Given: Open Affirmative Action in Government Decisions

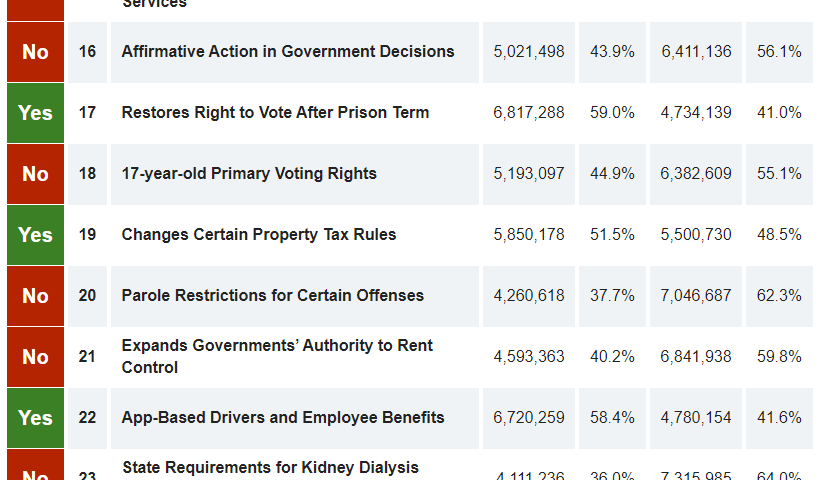Looking at the screenshot, I should pos(288,52).
